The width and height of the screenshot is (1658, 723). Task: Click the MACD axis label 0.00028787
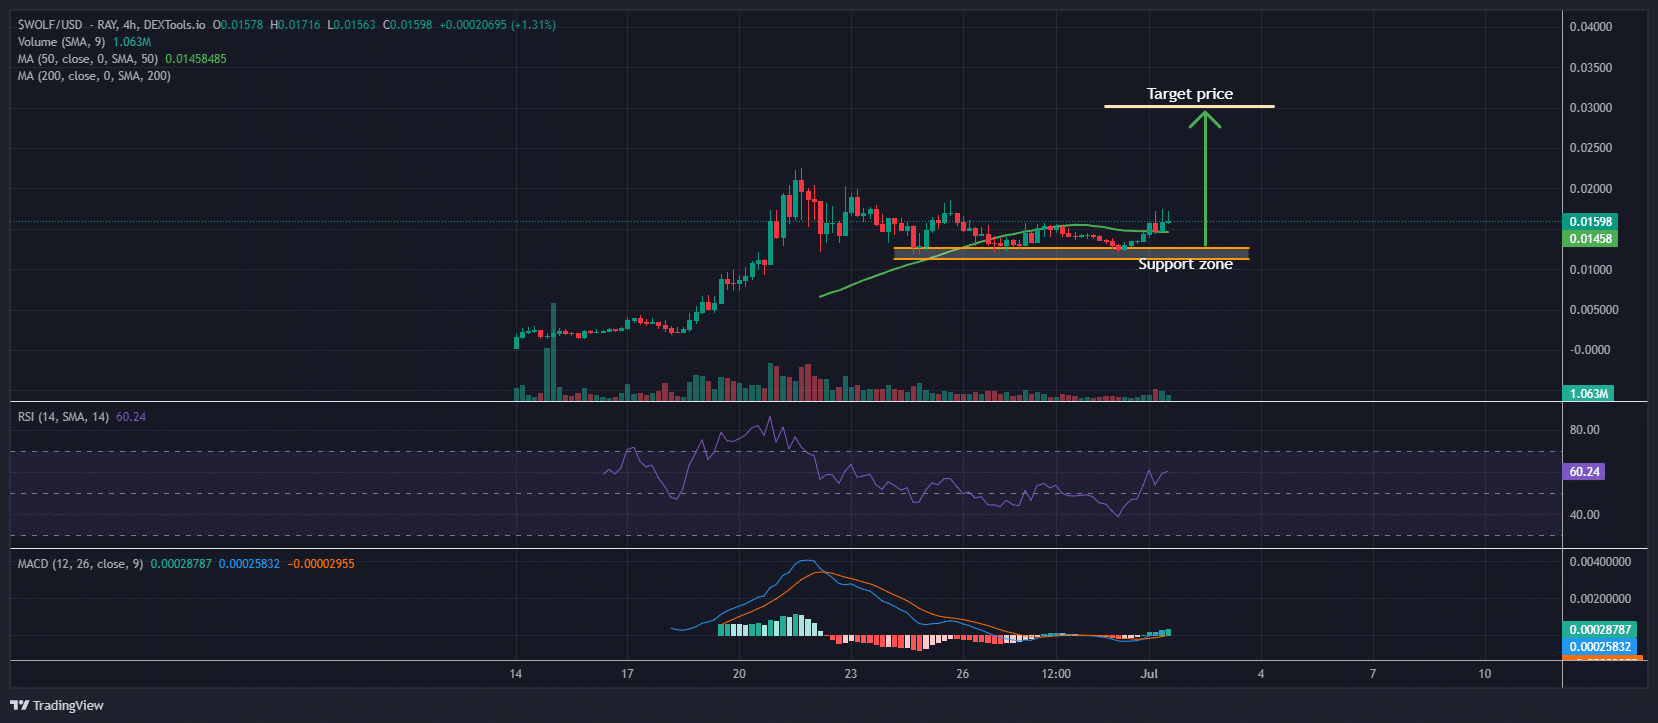(1600, 630)
